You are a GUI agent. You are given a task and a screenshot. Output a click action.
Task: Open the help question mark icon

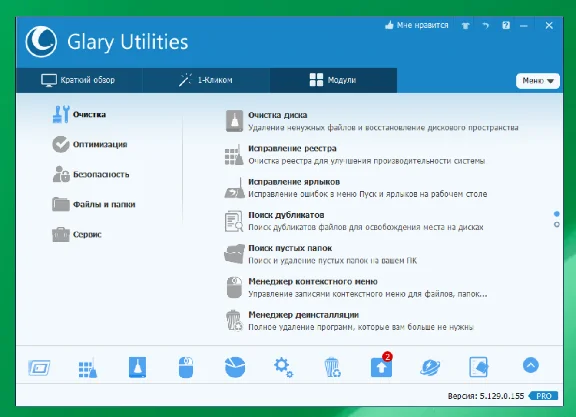pos(506,25)
